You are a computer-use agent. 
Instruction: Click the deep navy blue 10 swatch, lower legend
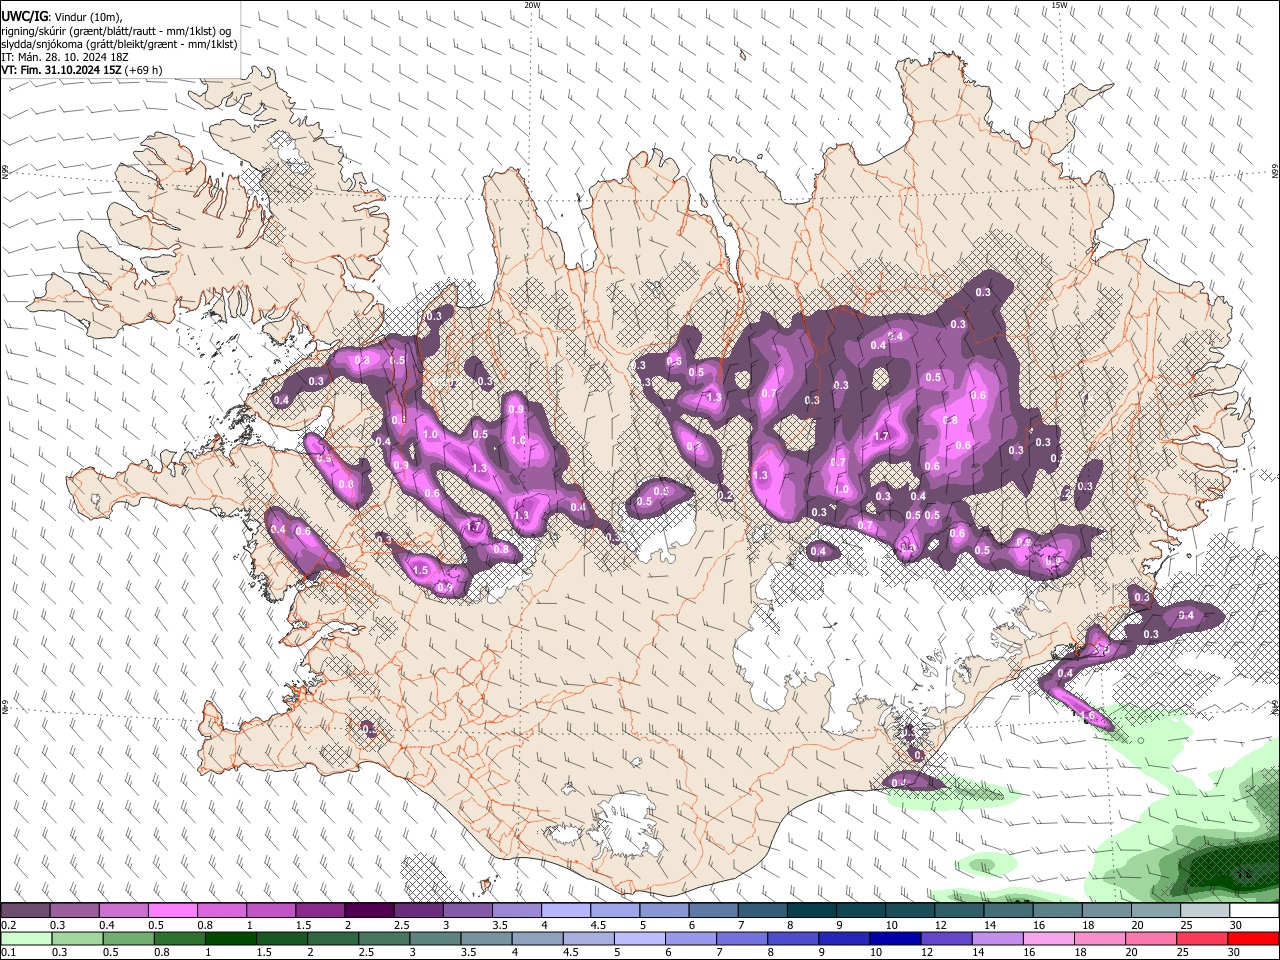tap(896, 939)
